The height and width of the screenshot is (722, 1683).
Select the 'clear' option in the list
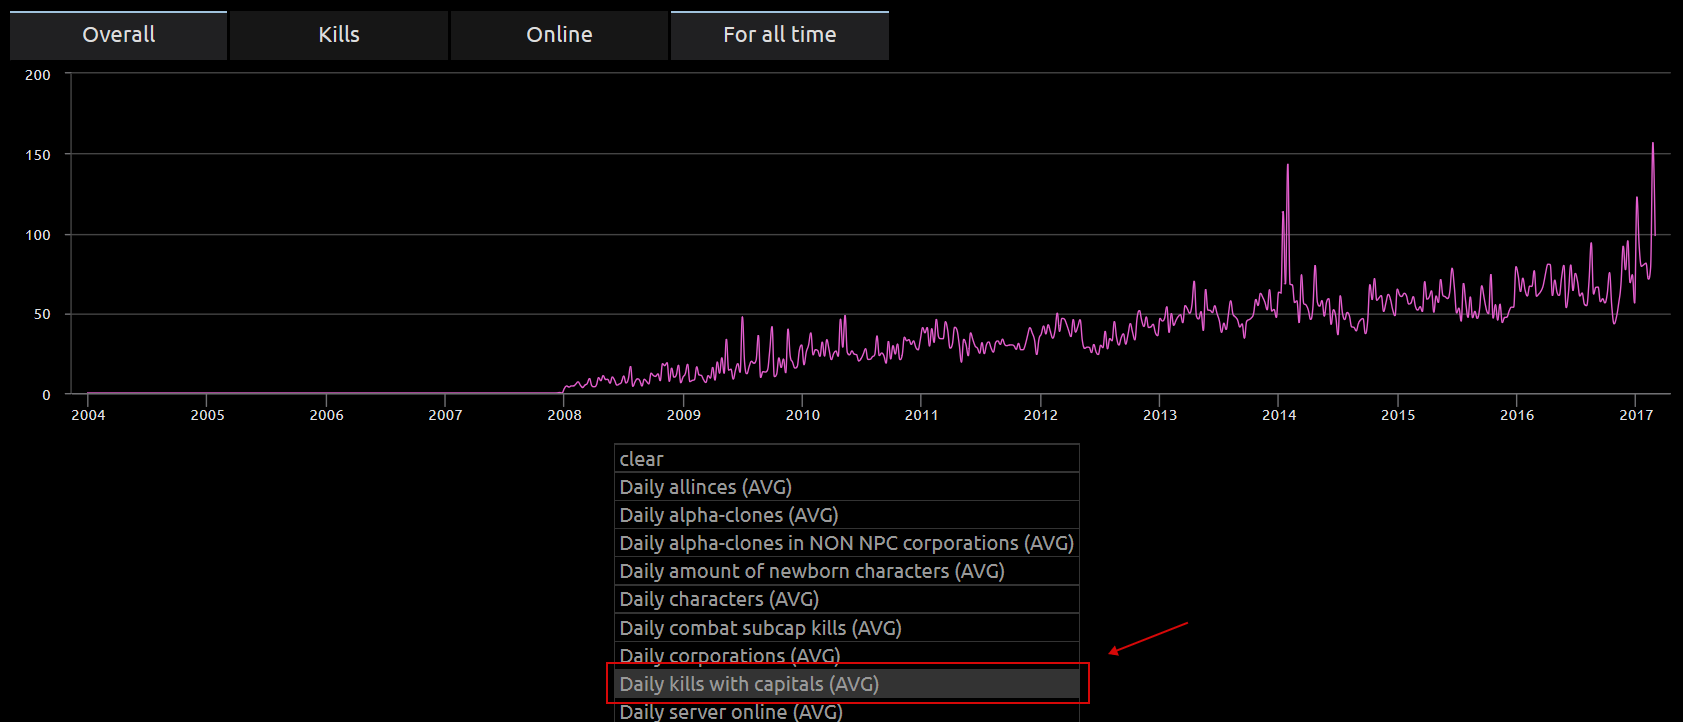[x=847, y=459]
